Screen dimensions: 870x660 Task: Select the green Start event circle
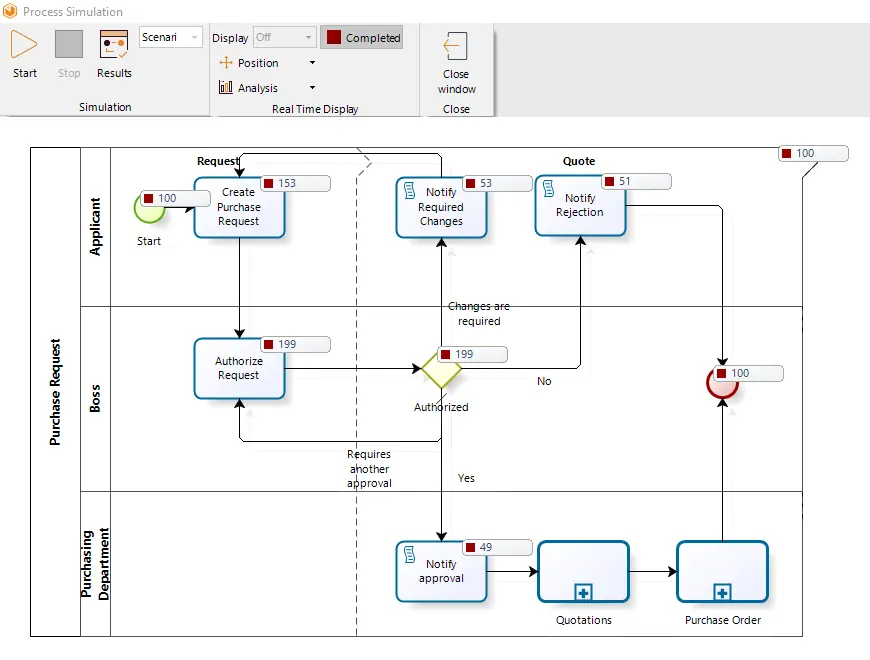coord(149,209)
